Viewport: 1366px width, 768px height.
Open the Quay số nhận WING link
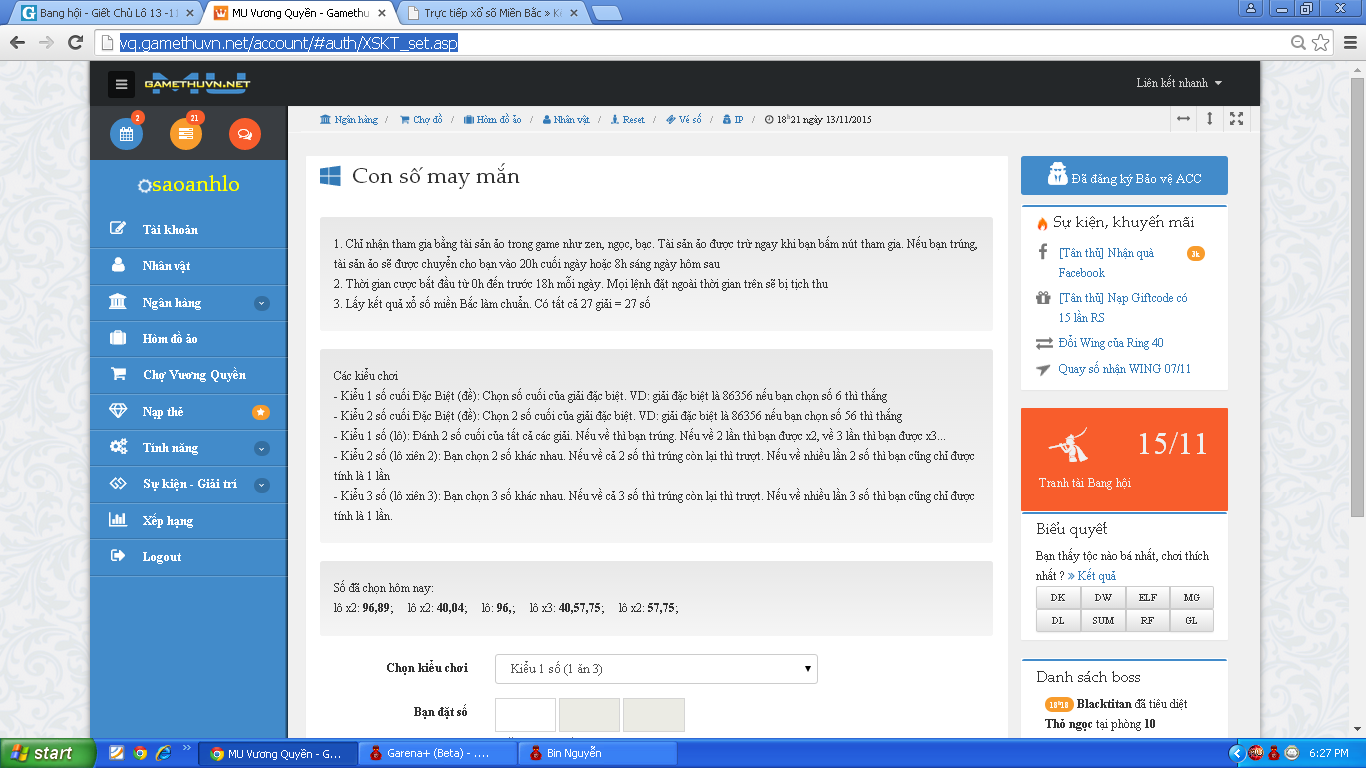point(1124,369)
